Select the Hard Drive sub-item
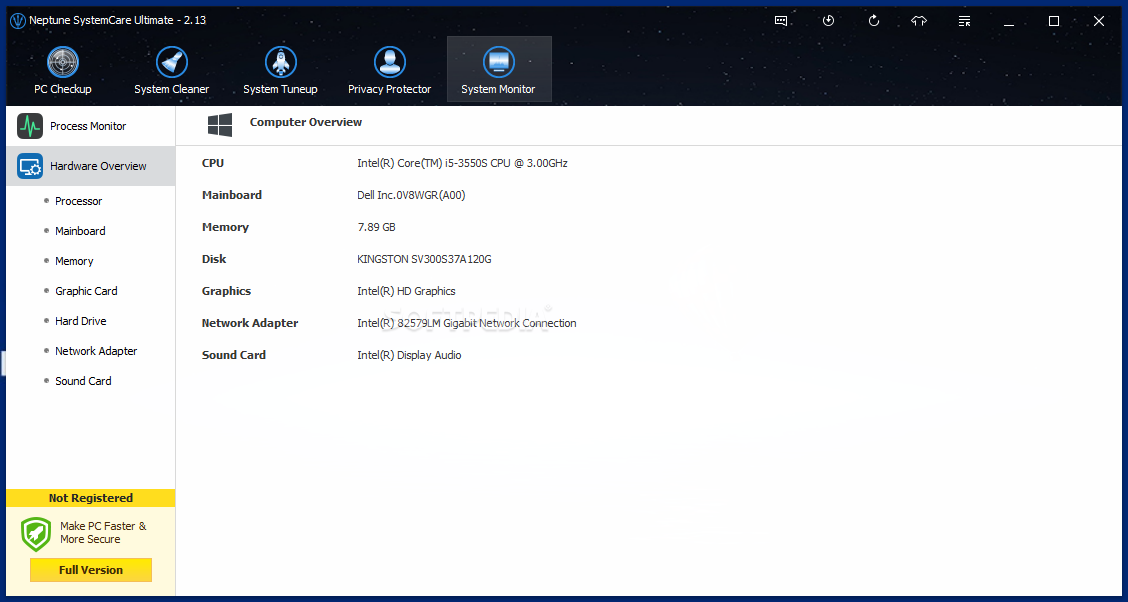This screenshot has width=1128, height=602. [81, 321]
